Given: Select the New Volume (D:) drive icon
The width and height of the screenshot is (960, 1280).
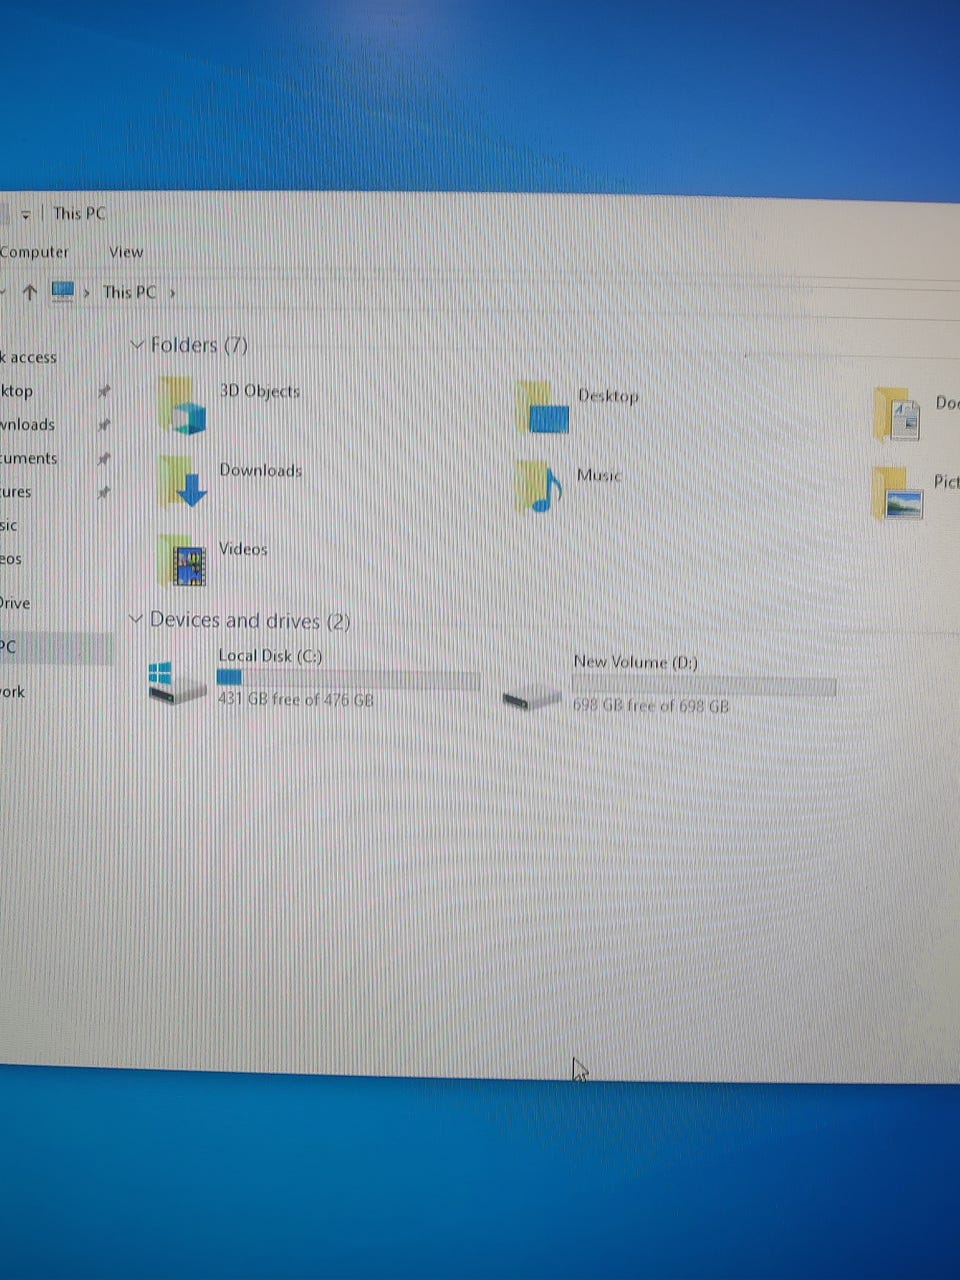Looking at the screenshot, I should [x=532, y=698].
